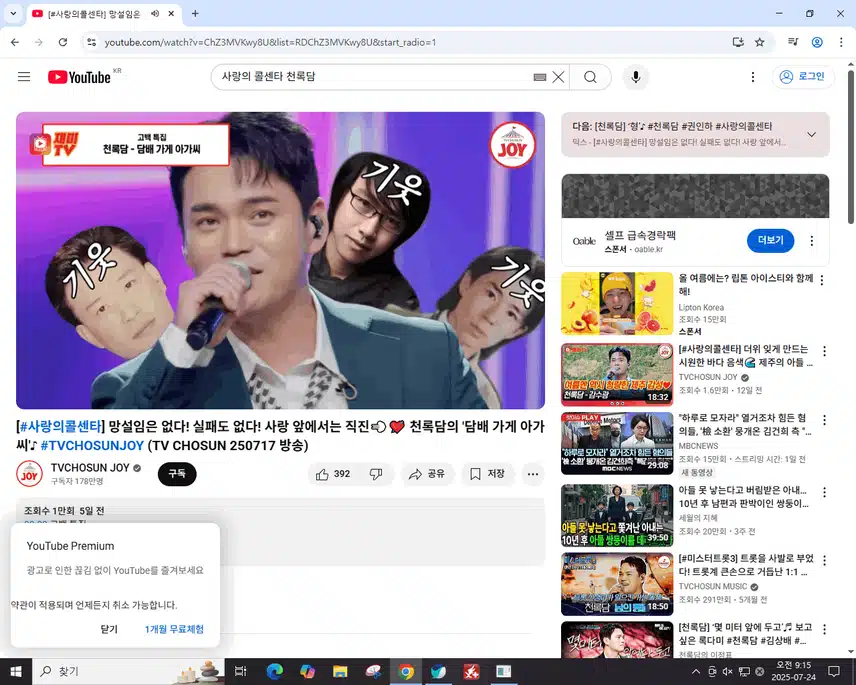Viewport: 856px width, 685px height.
Task: Click the Chrome address bar URL
Action: coord(270,42)
